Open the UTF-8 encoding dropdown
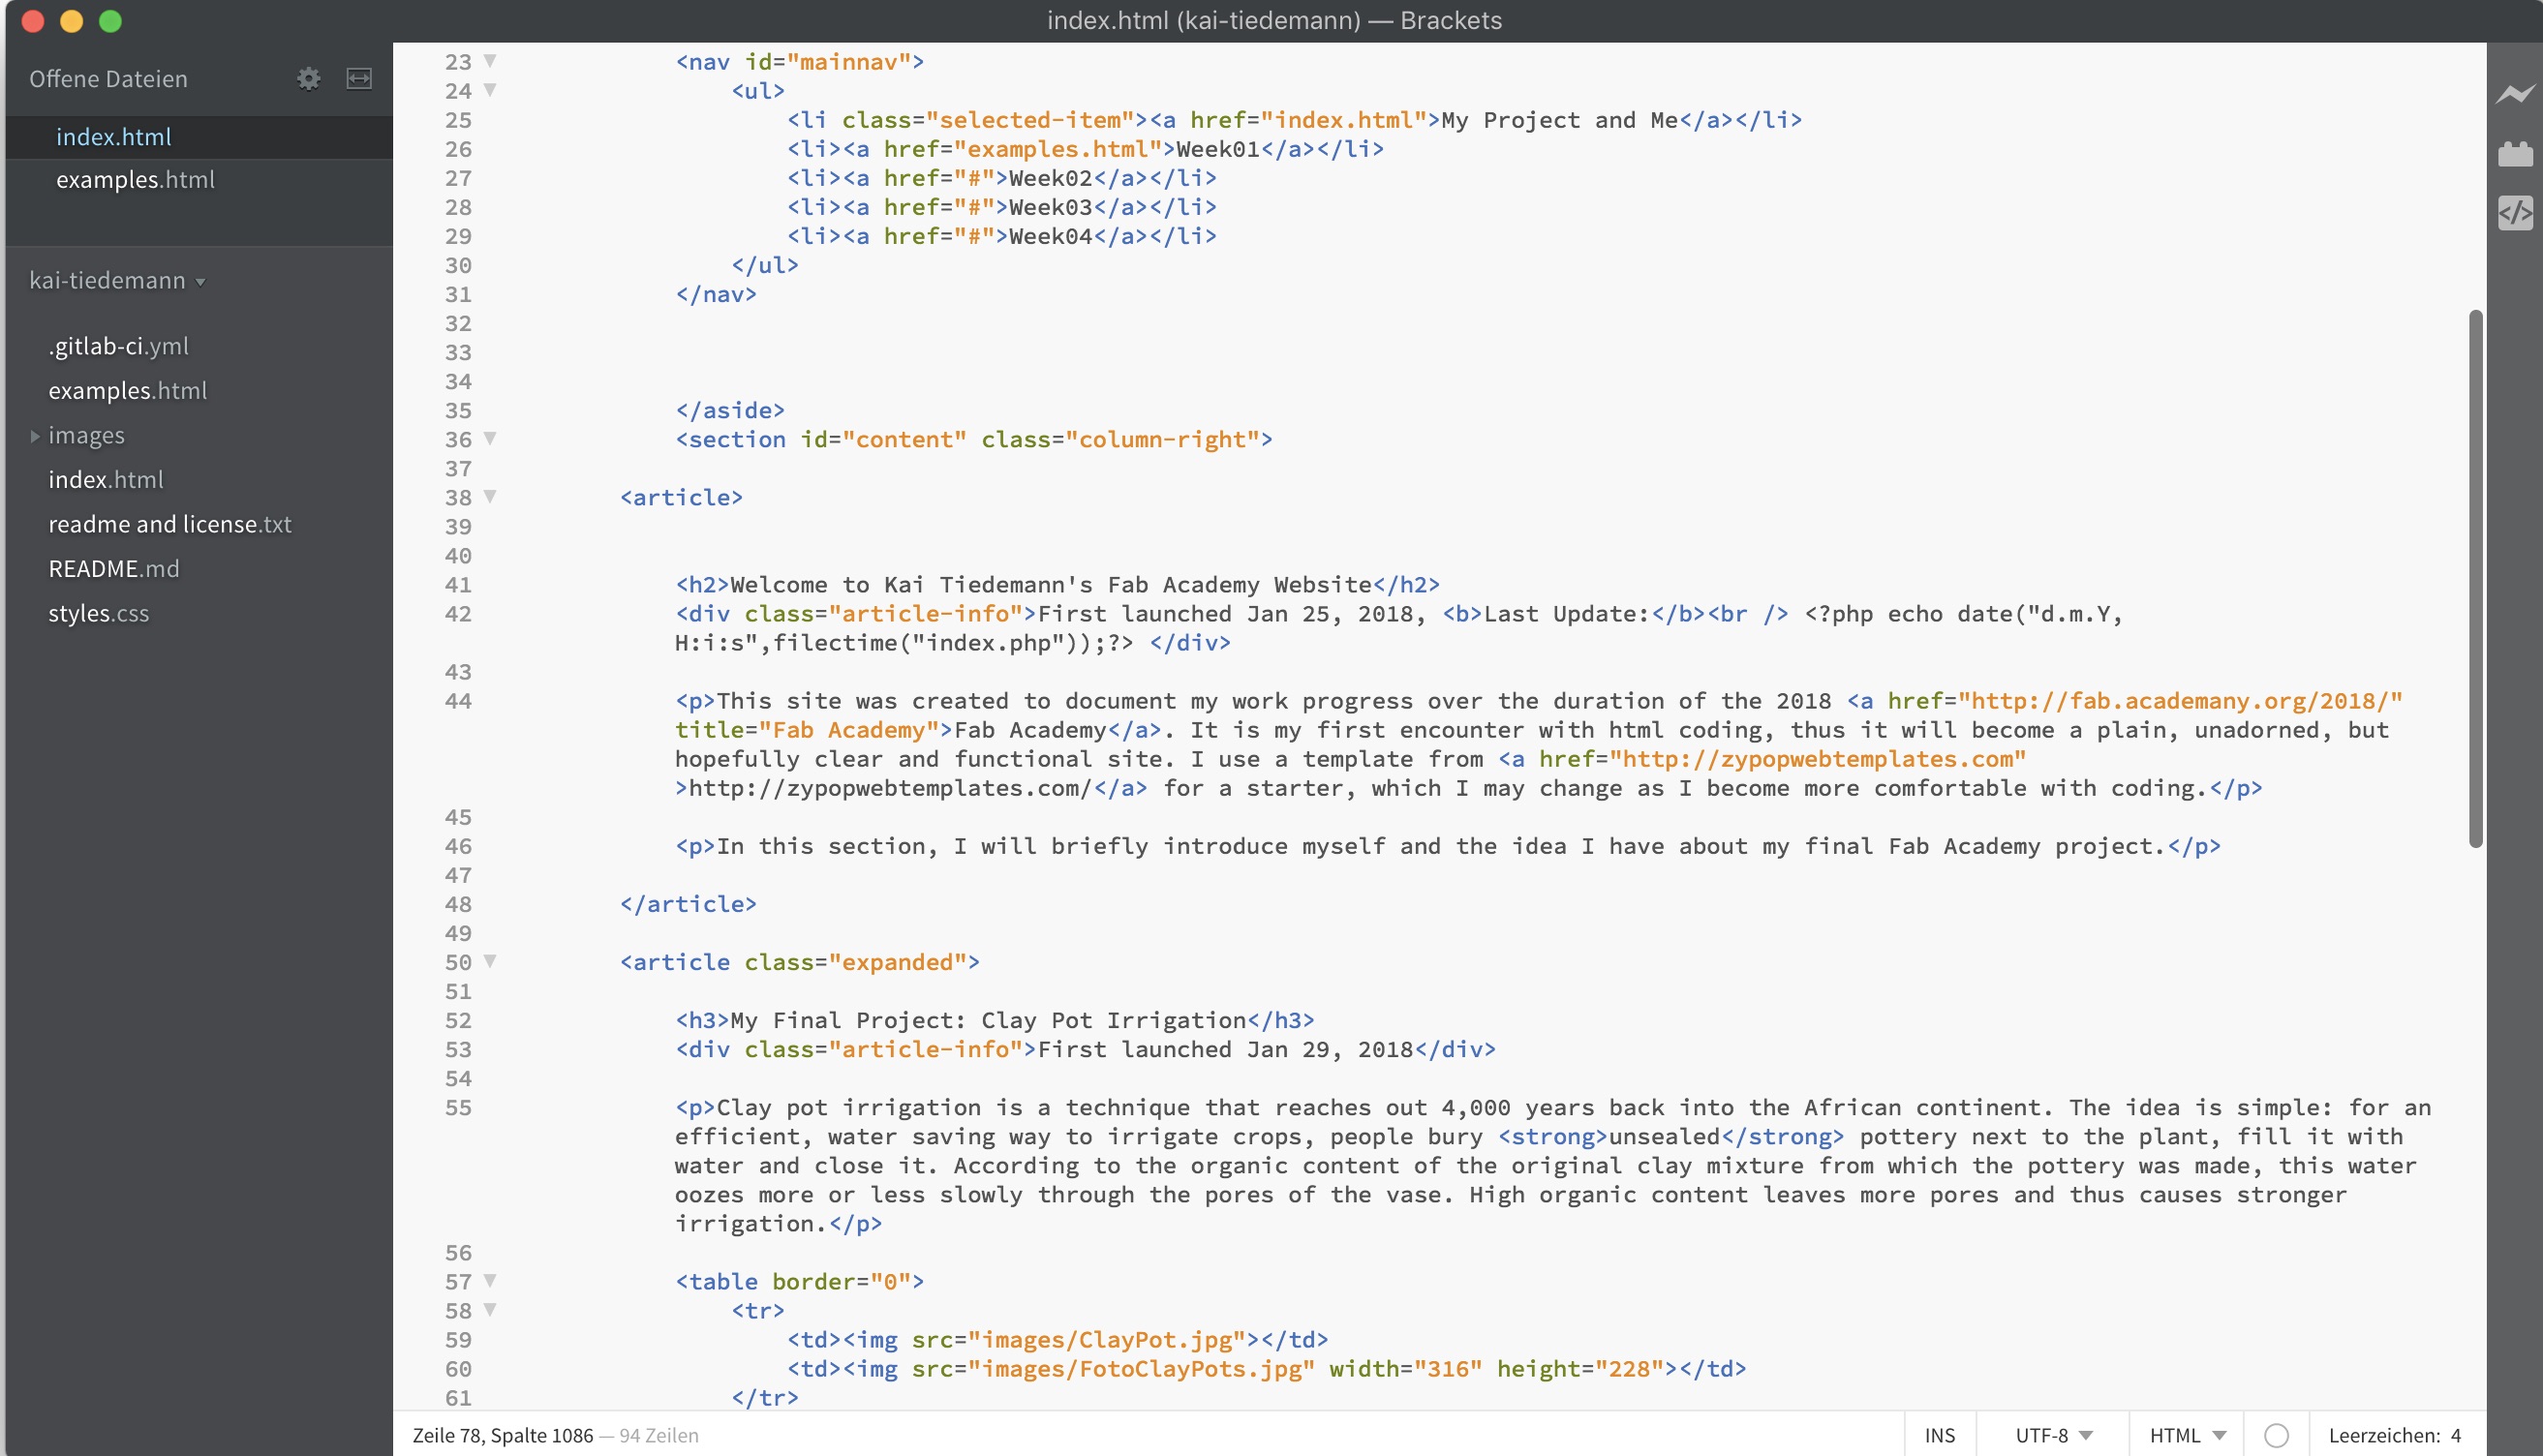Viewport: 2543px width, 1456px height. (2053, 1435)
